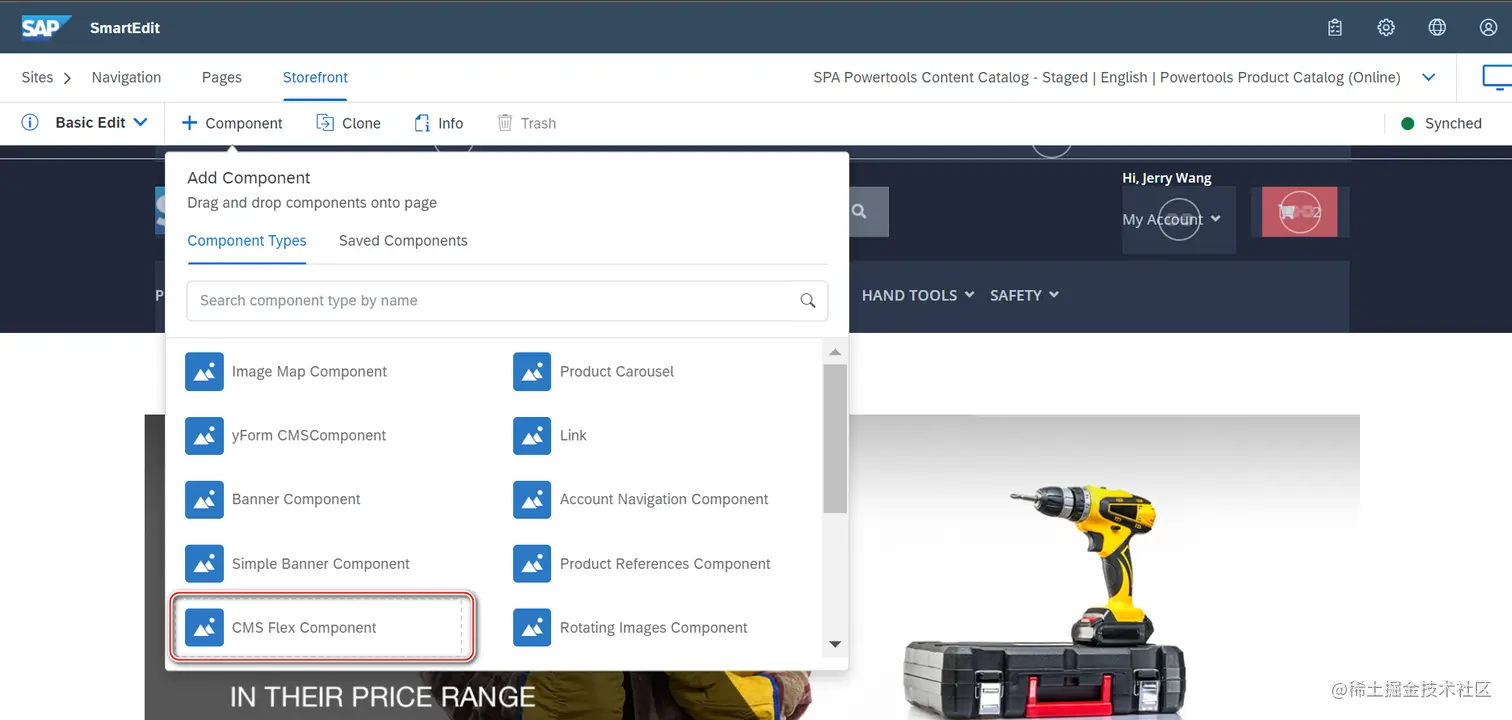Image resolution: width=1512 pixels, height=720 pixels.
Task: Open the settings gear icon
Action: [x=1386, y=28]
